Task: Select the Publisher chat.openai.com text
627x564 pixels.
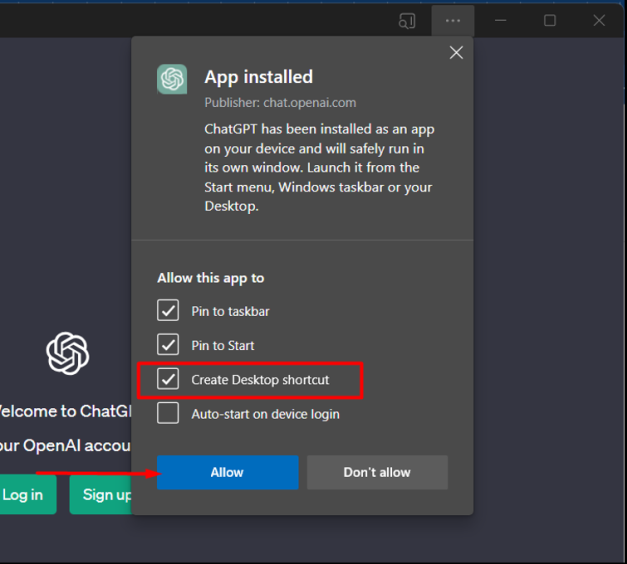Action: 280,103
